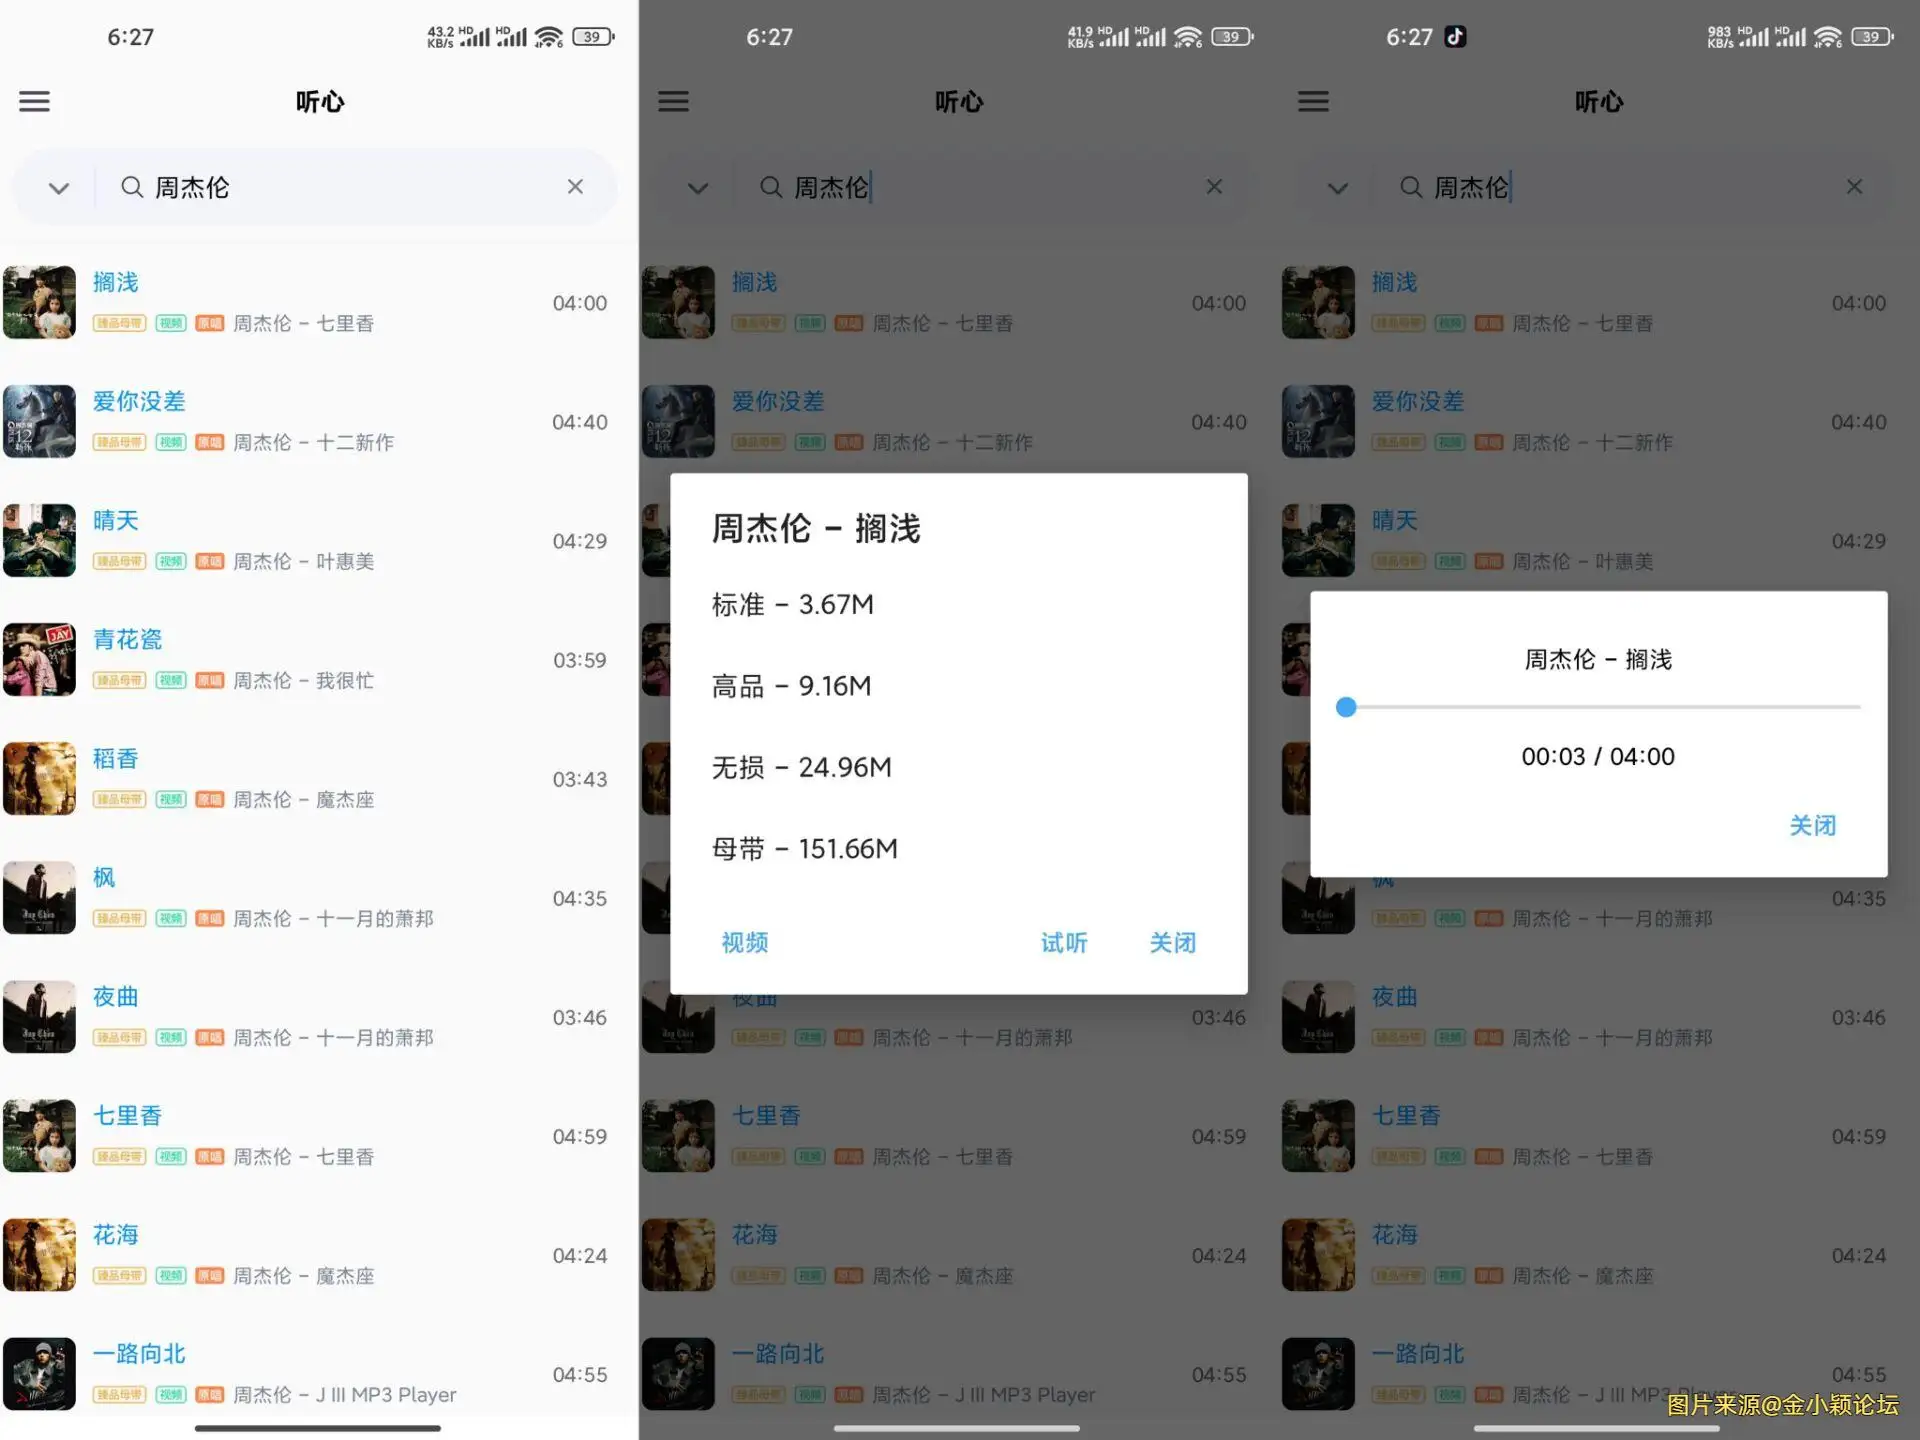The image size is (1920, 1440).
Task: Expand the dropdown chevron in right screen
Action: pyautogui.click(x=1338, y=188)
